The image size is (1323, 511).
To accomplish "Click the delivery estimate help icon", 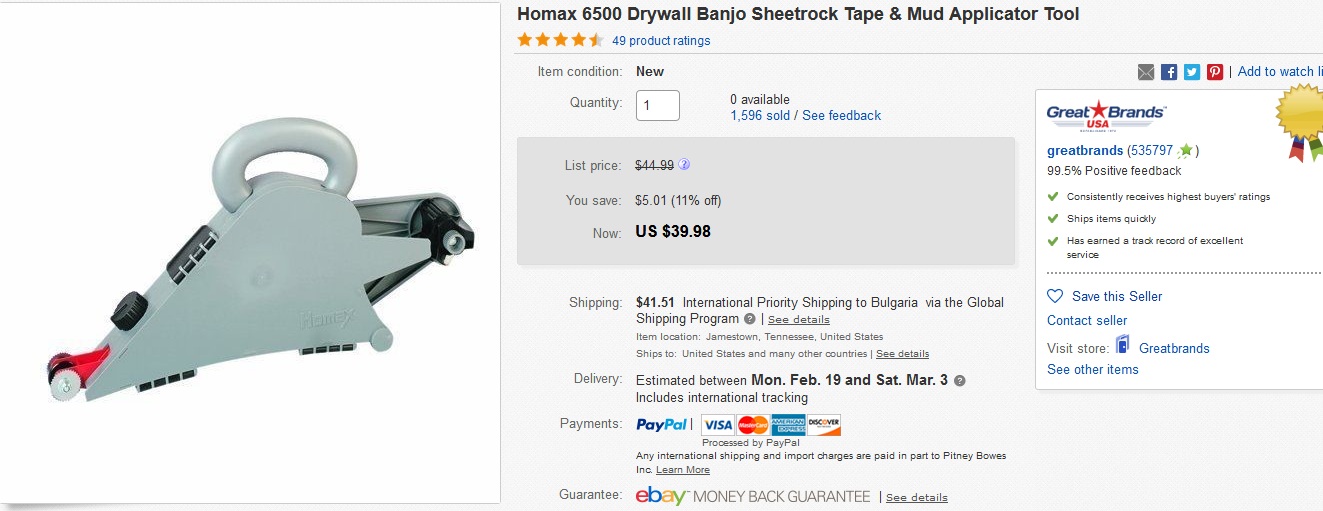I will (960, 381).
